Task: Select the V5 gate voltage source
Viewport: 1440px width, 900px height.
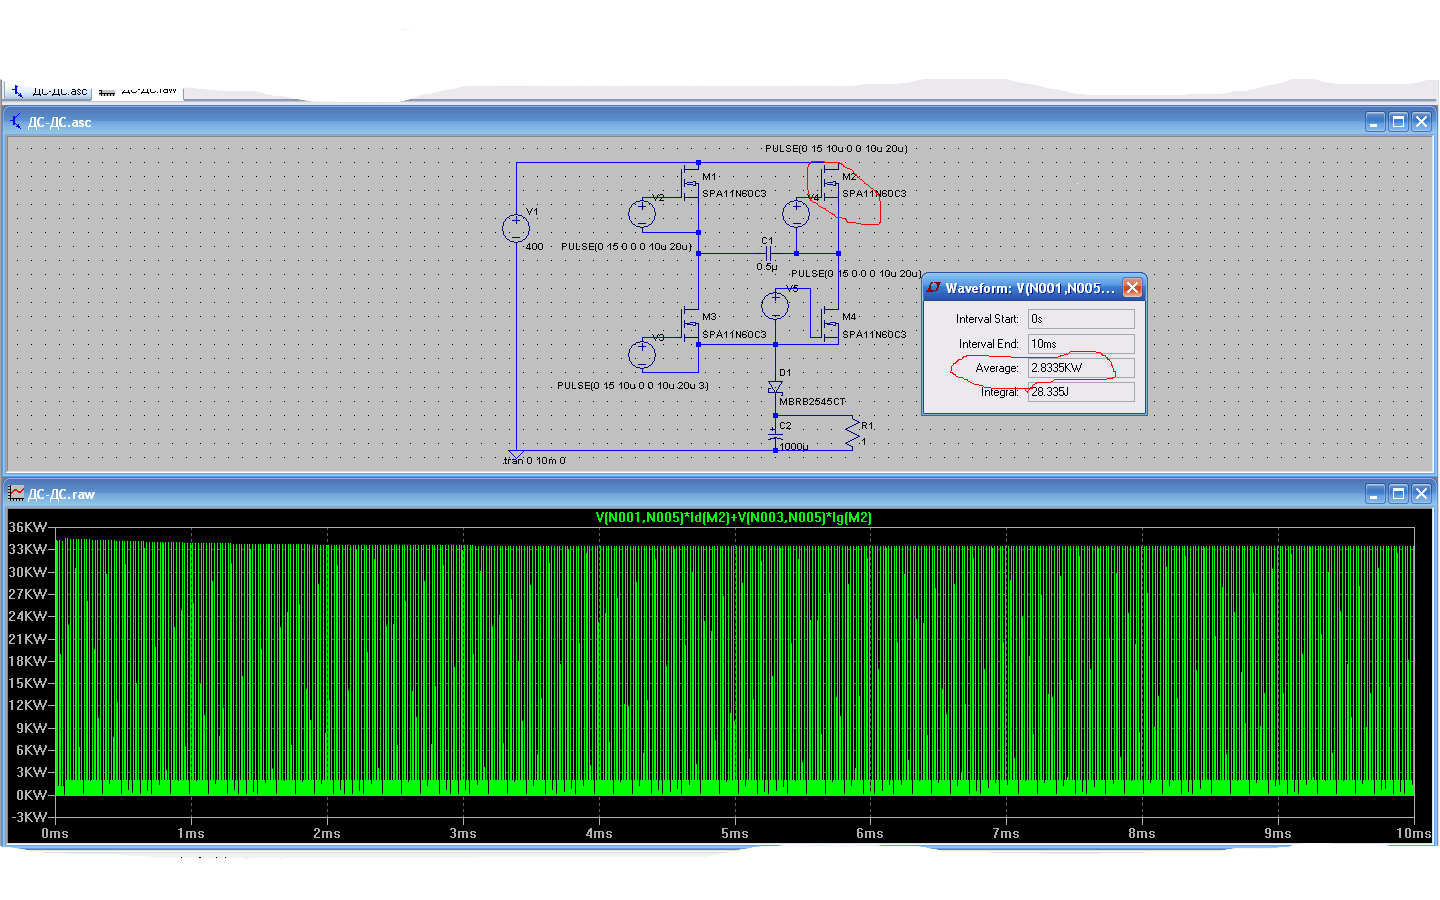Action: tap(775, 306)
